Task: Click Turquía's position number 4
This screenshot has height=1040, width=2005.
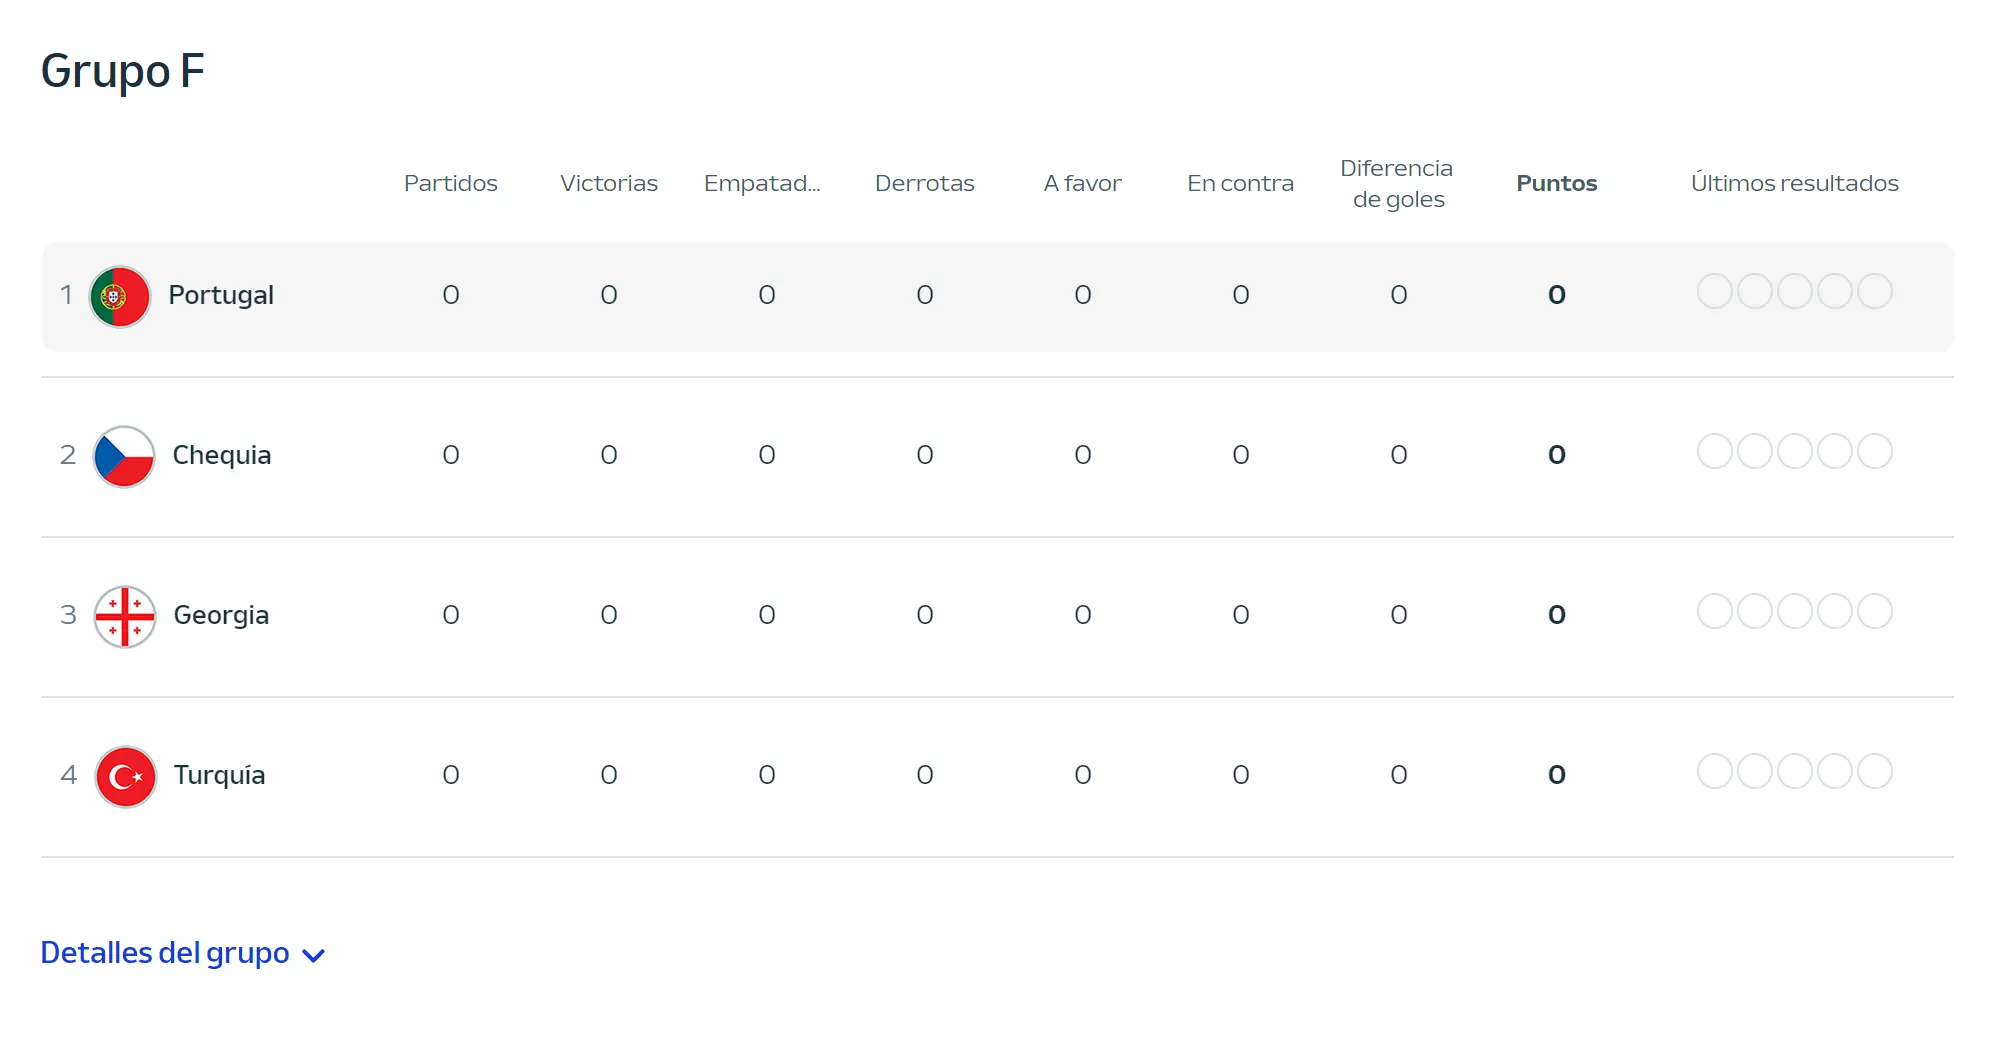Action: click(x=68, y=775)
